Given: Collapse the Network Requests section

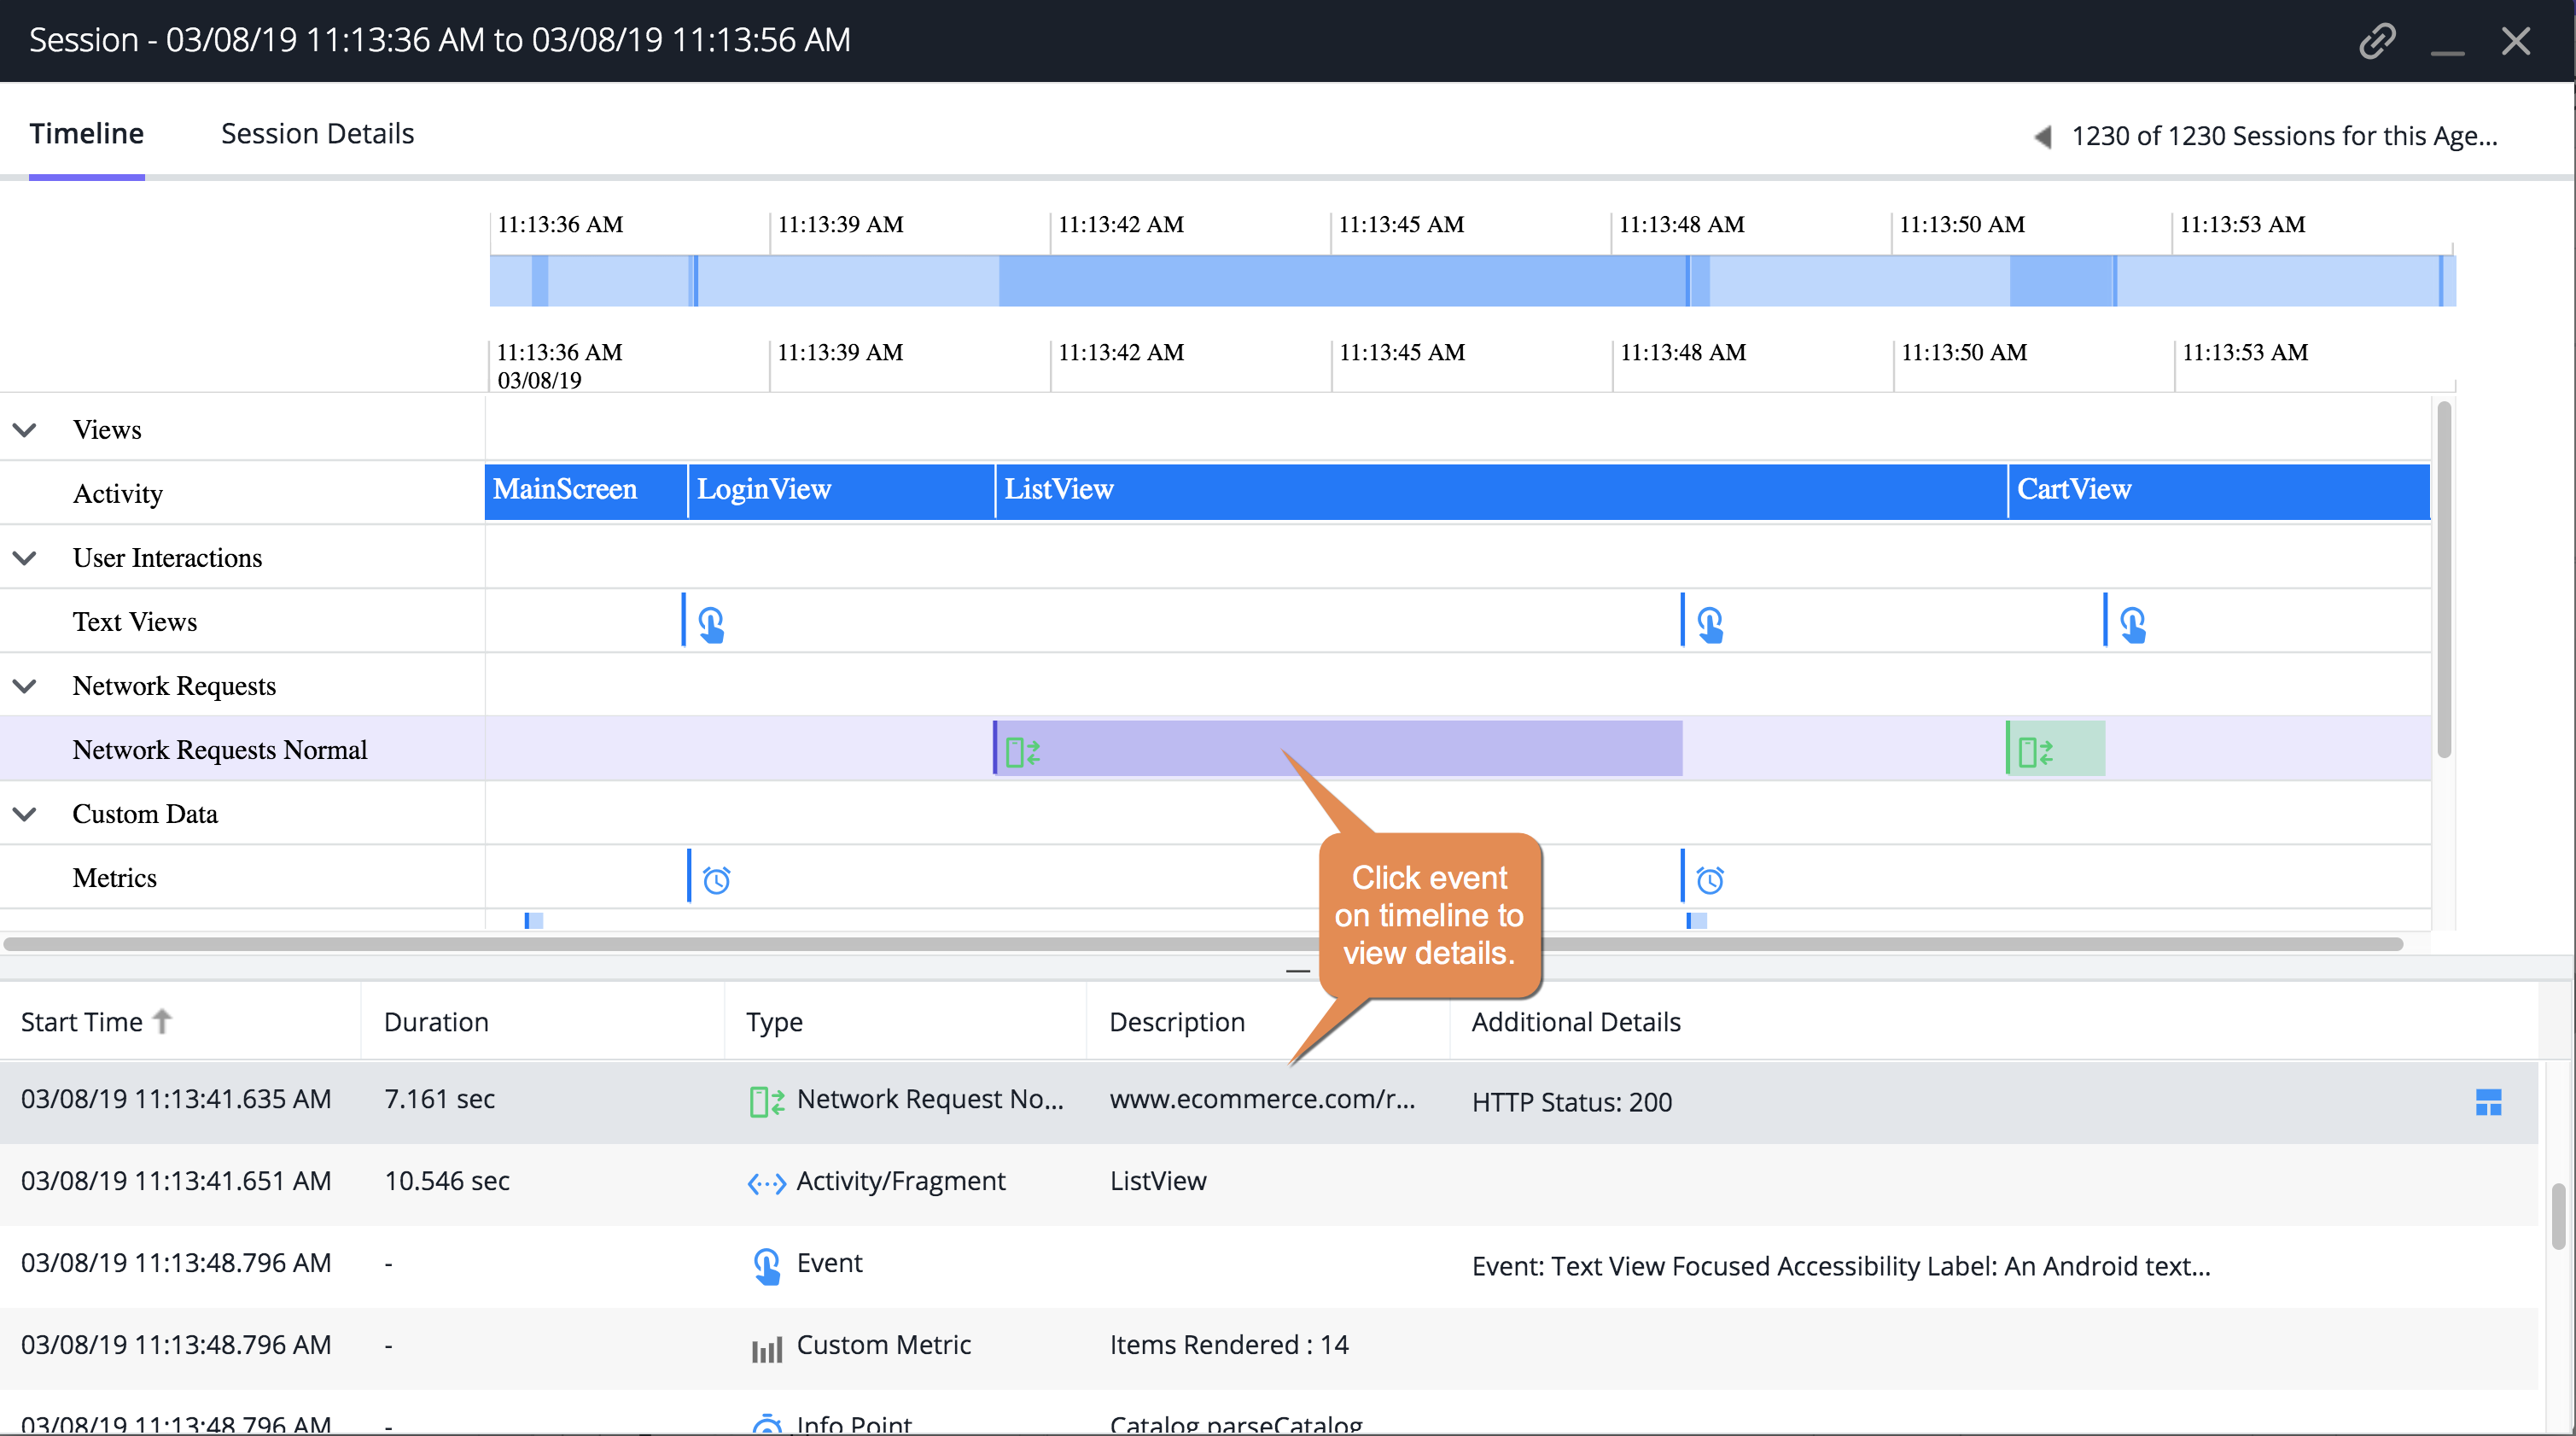Looking at the screenshot, I should point(25,686).
